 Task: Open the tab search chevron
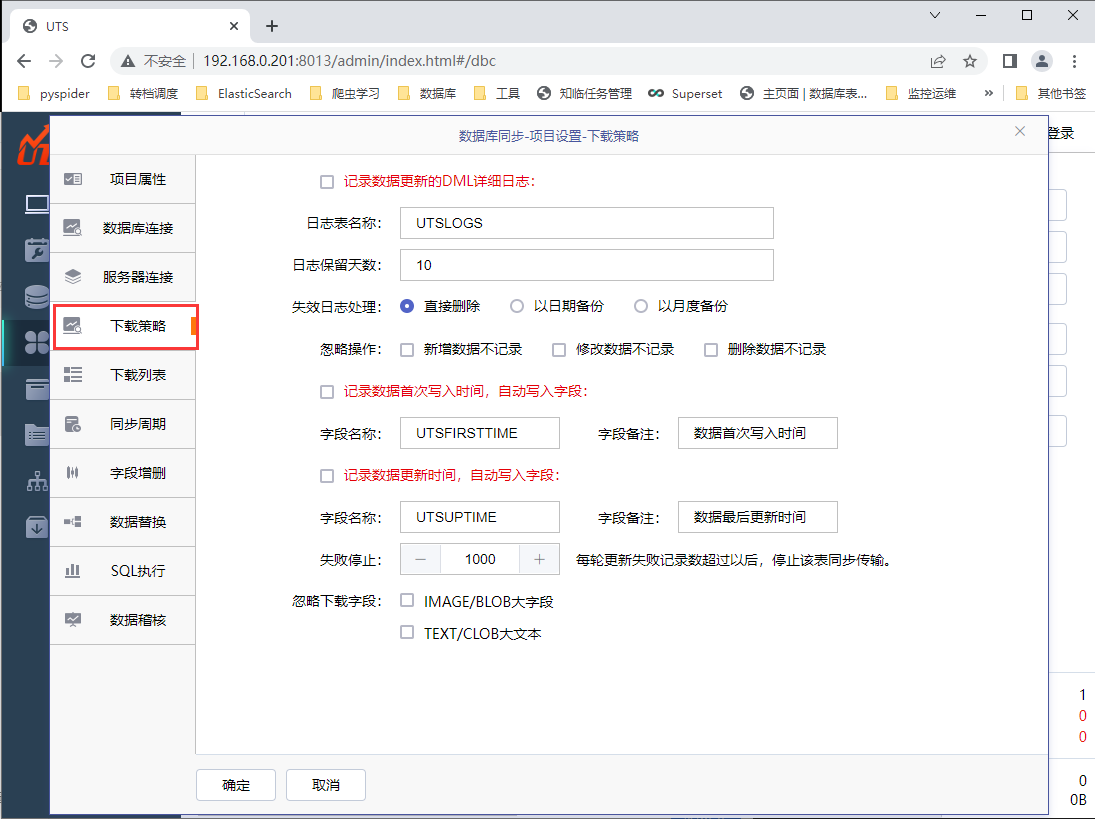[935, 15]
